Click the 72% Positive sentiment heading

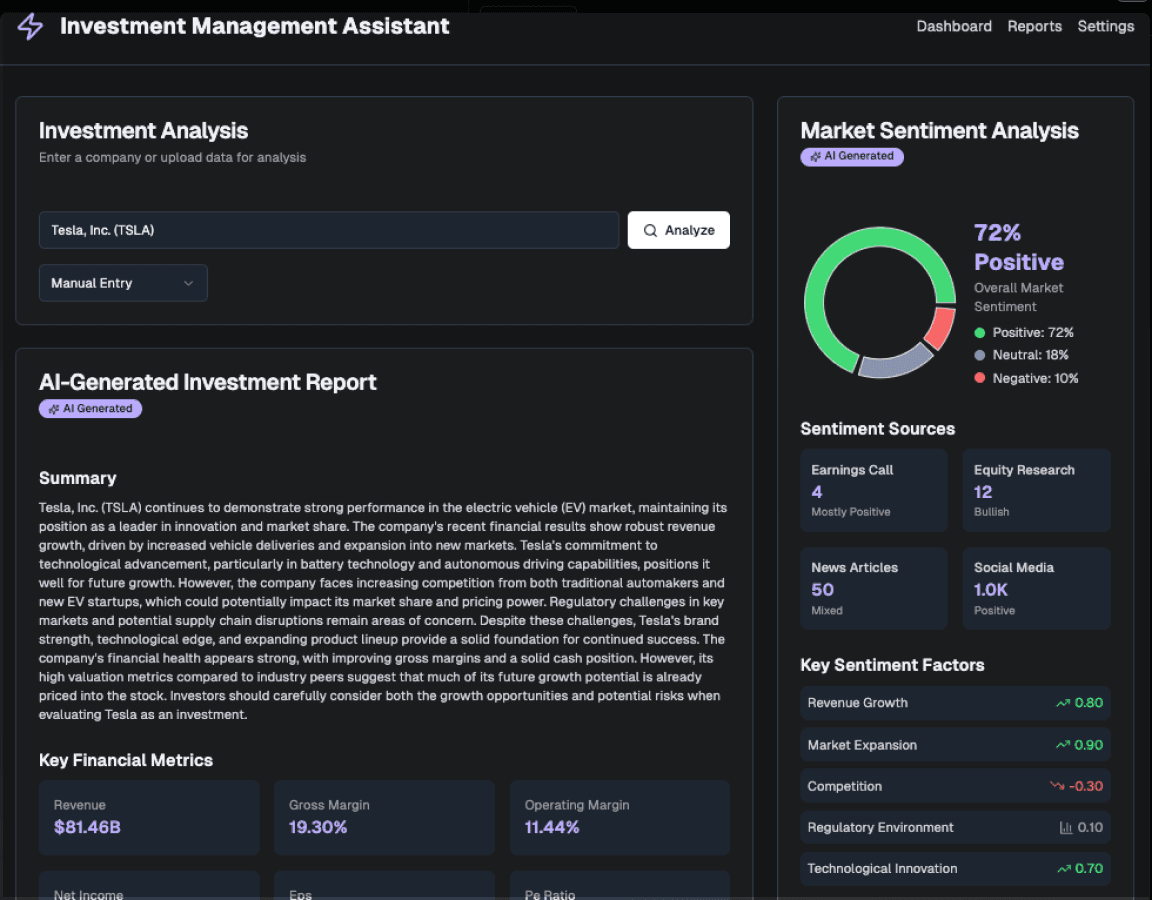1018,248
